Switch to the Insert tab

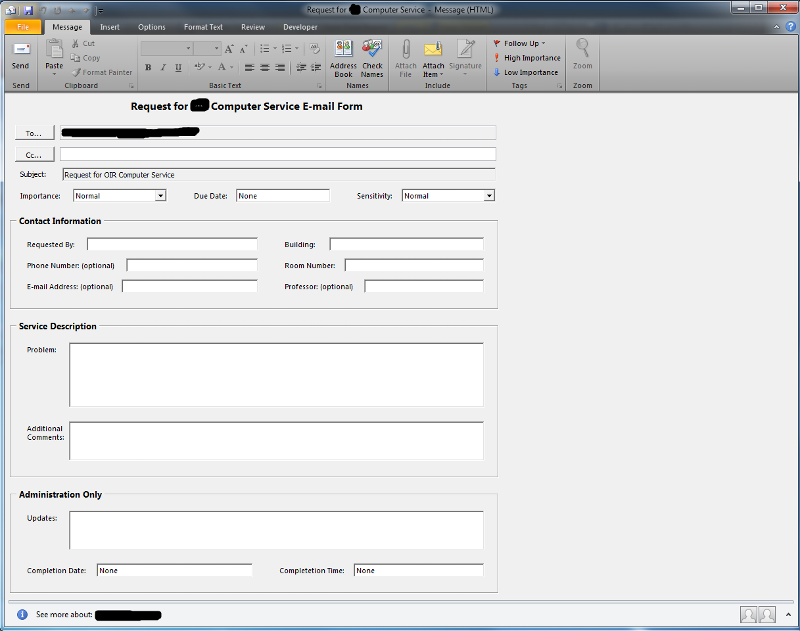click(x=110, y=27)
